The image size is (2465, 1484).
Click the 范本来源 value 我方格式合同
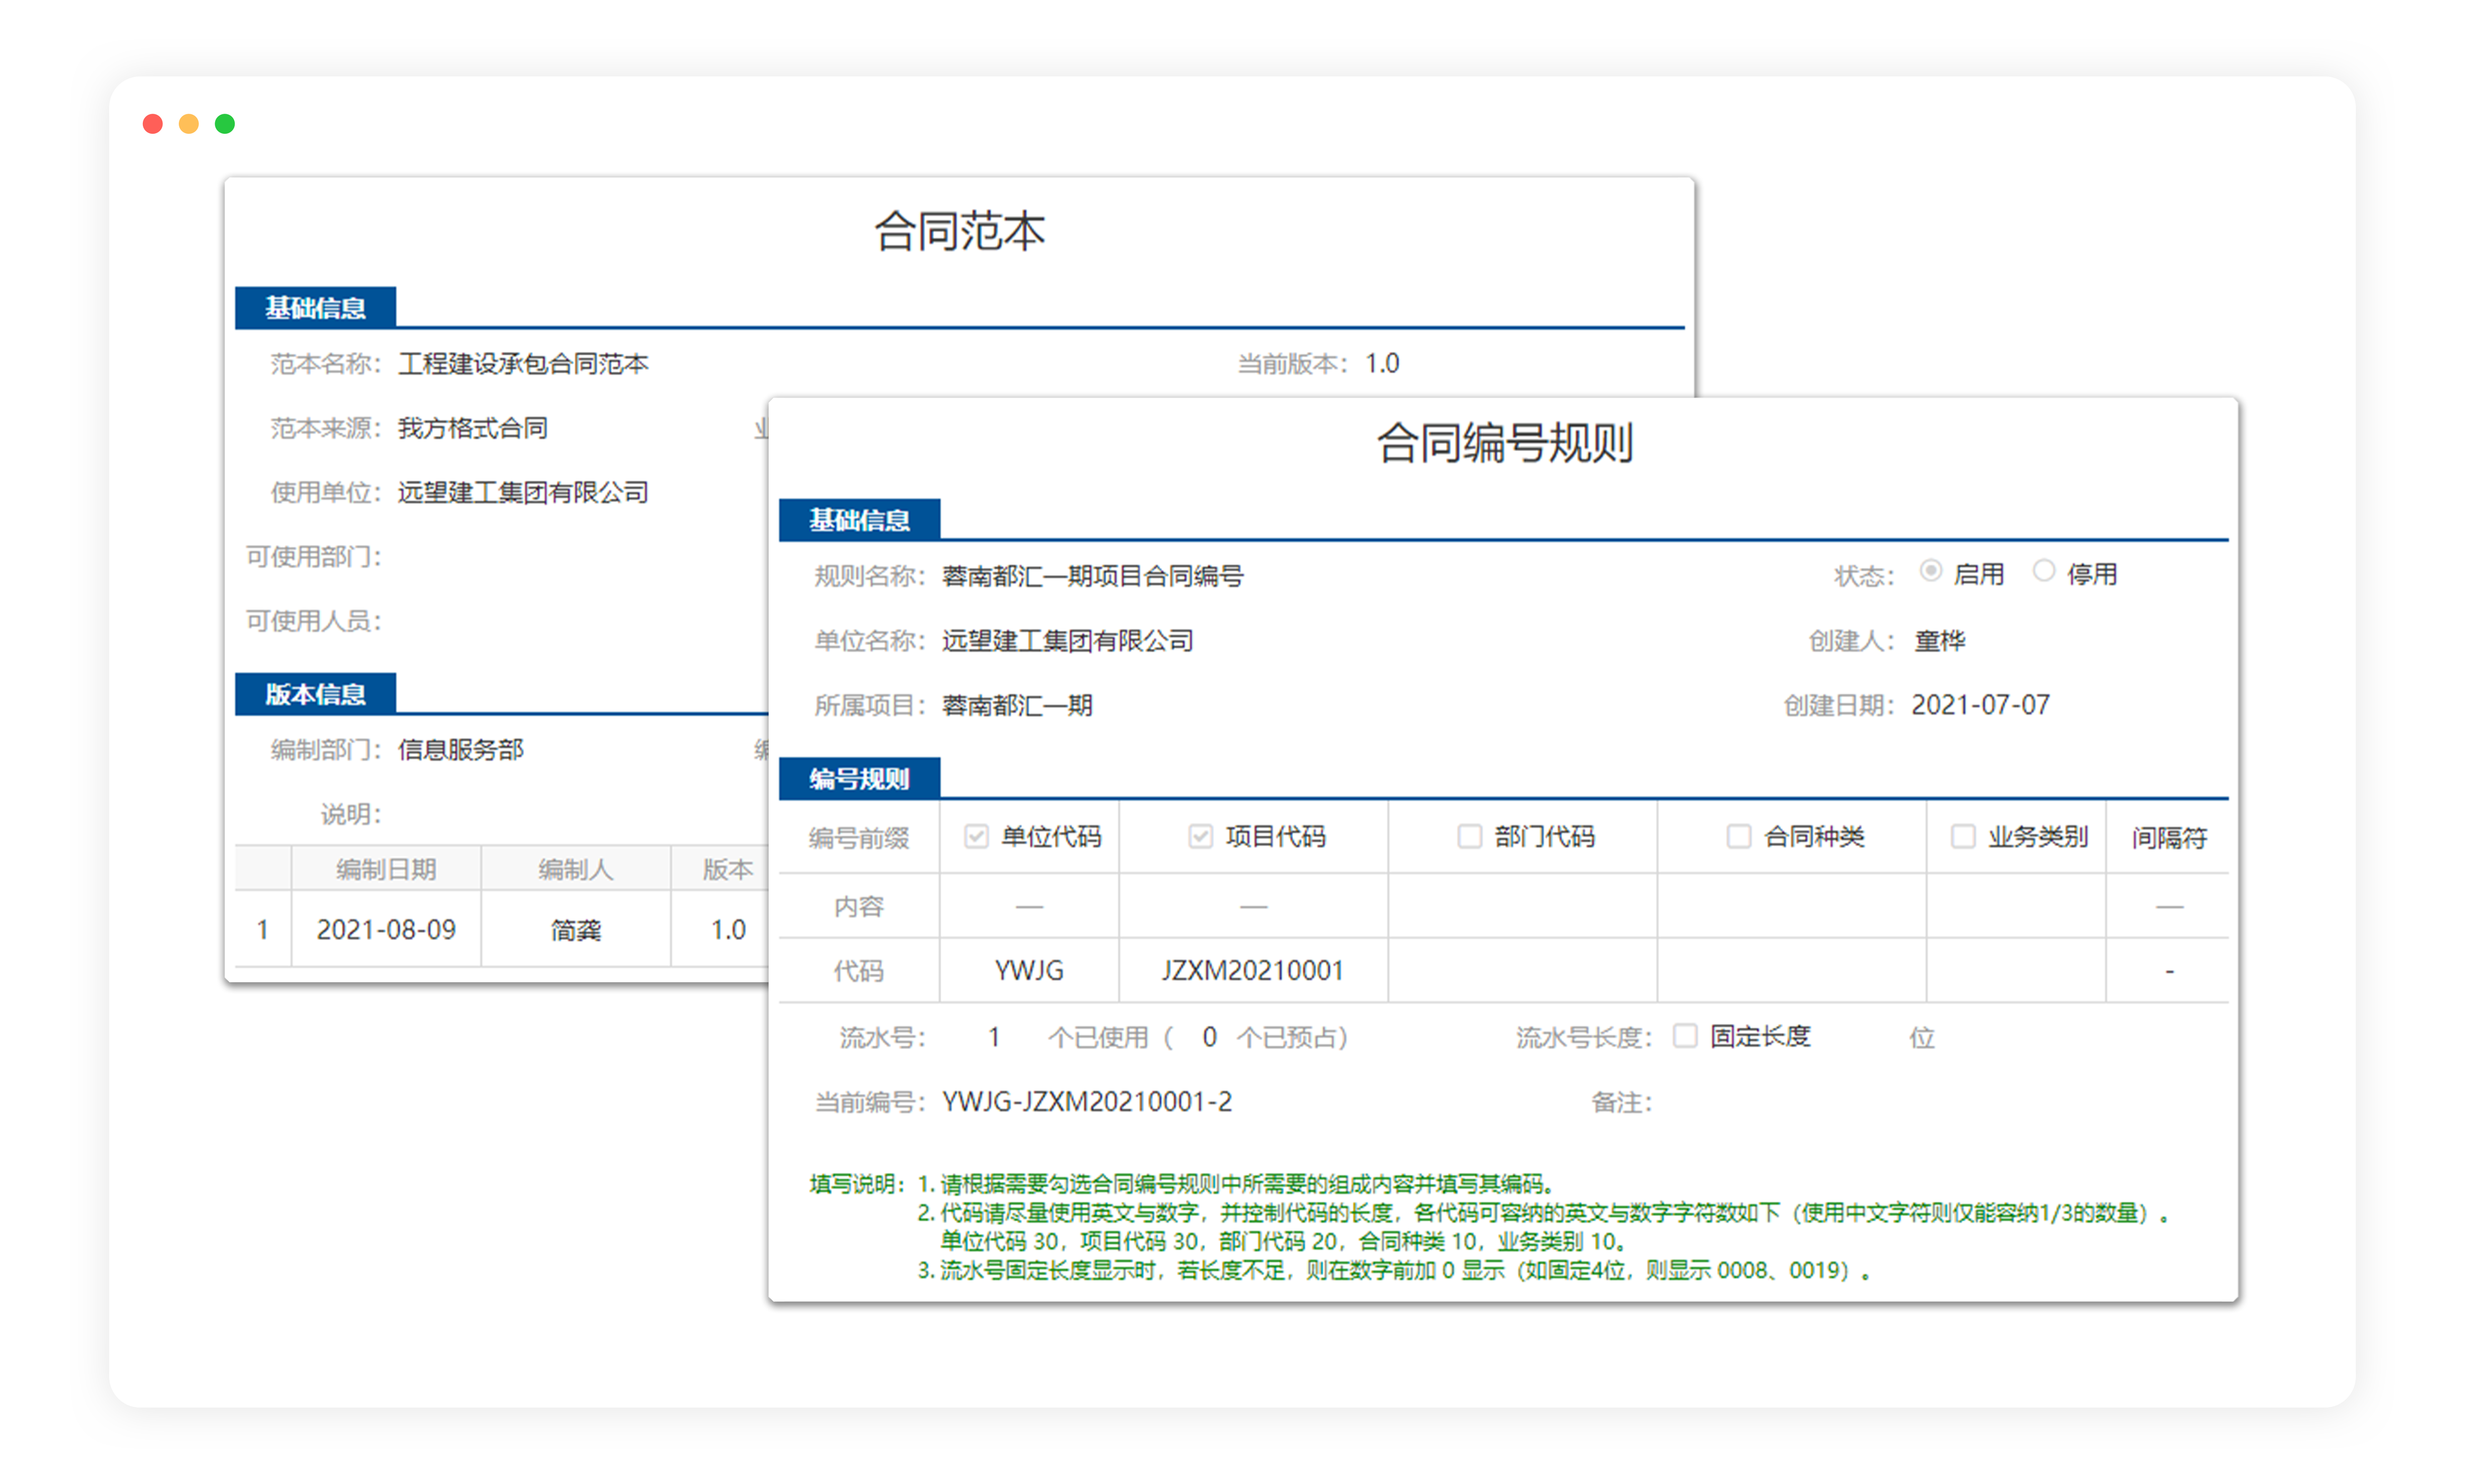point(473,428)
